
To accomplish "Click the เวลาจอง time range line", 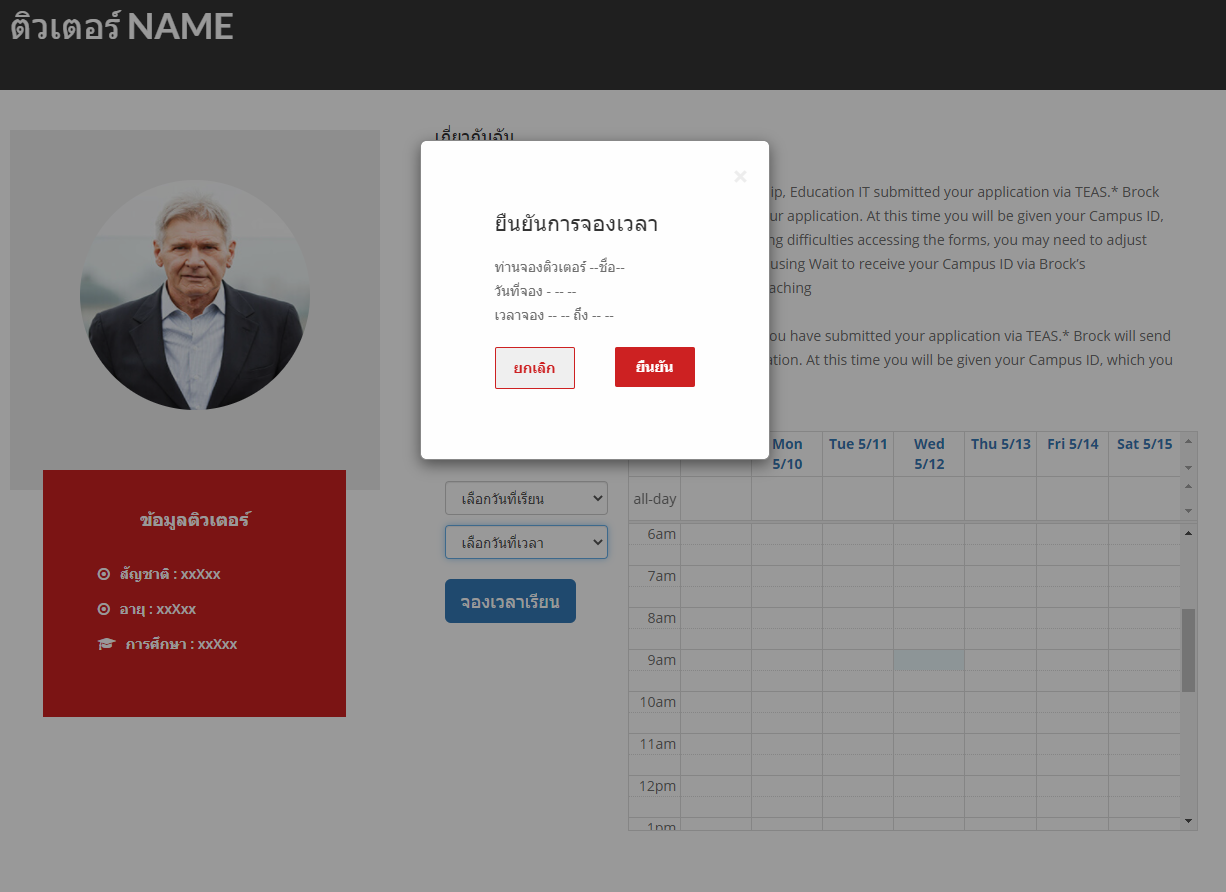I will (x=554, y=315).
